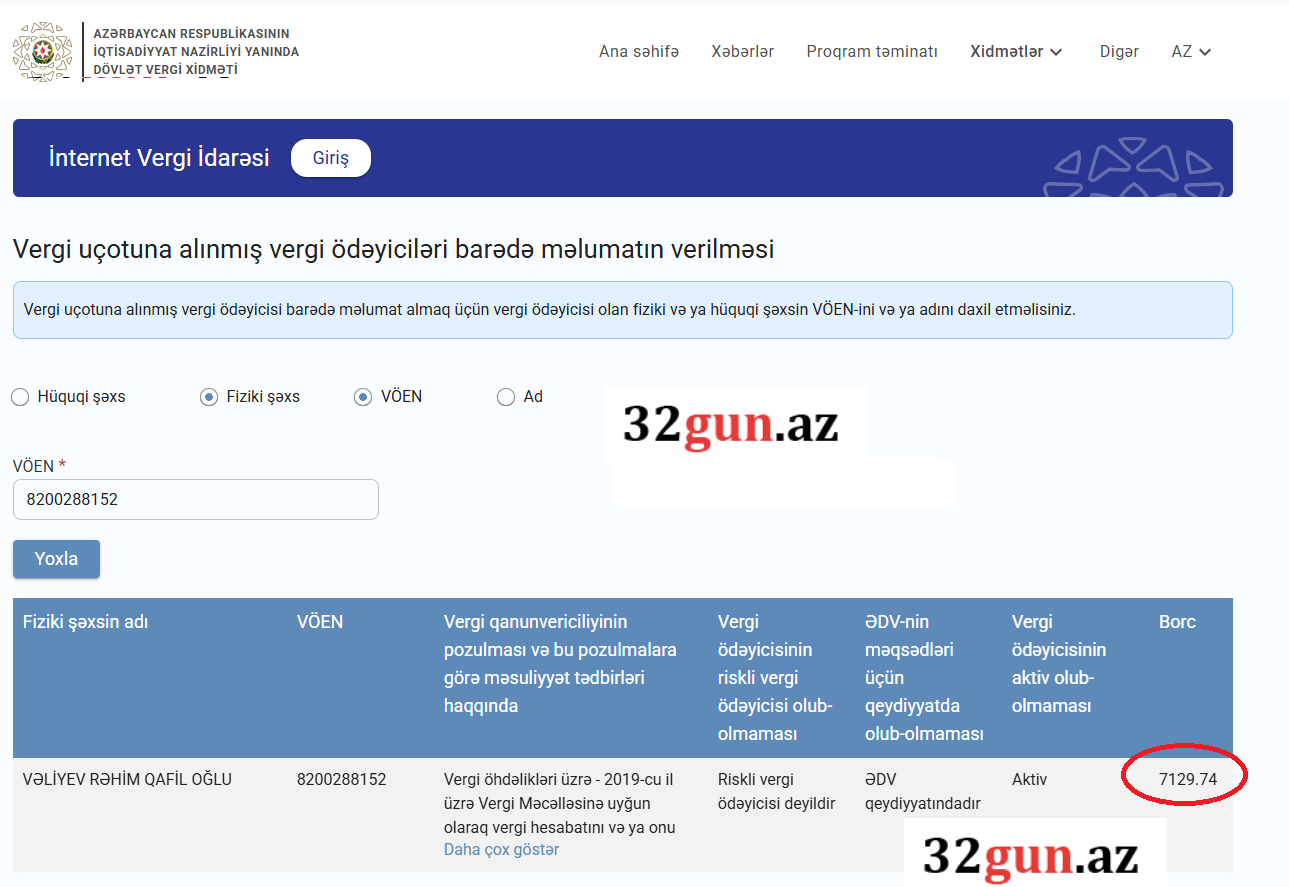Go to Proqram təminatı page
Screen dimensions: 1289x887
pyautogui.click(x=872, y=52)
